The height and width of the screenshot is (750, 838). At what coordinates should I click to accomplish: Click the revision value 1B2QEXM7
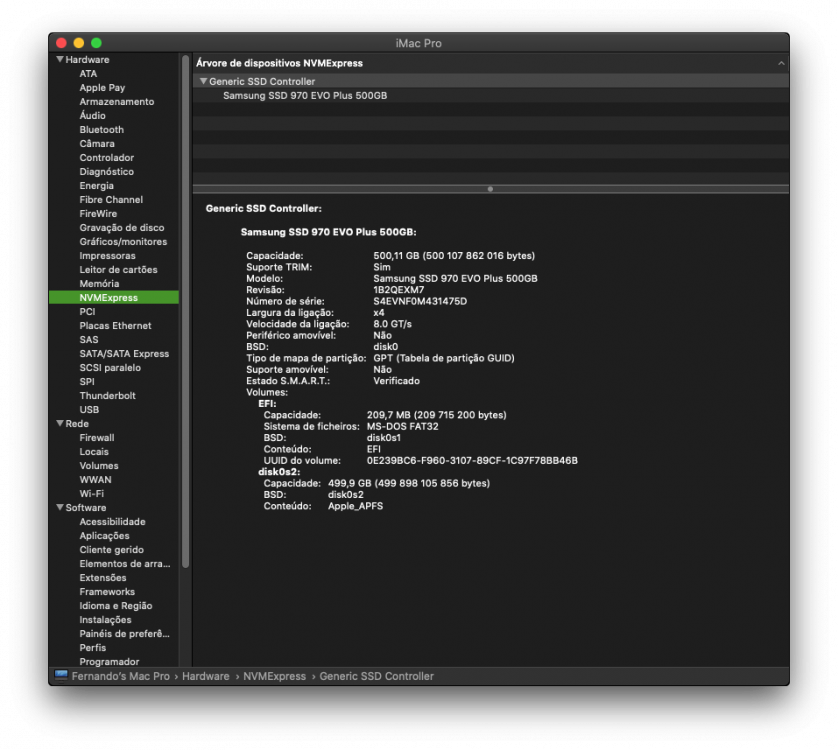coord(398,290)
